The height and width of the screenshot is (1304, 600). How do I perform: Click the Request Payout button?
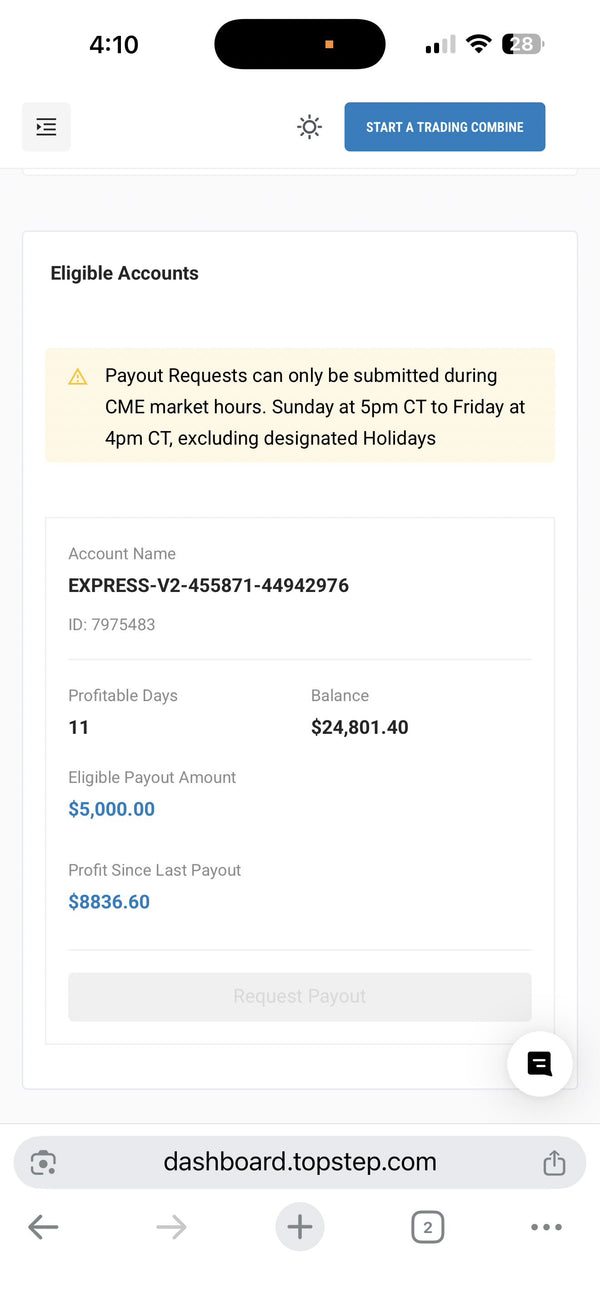coord(299,996)
